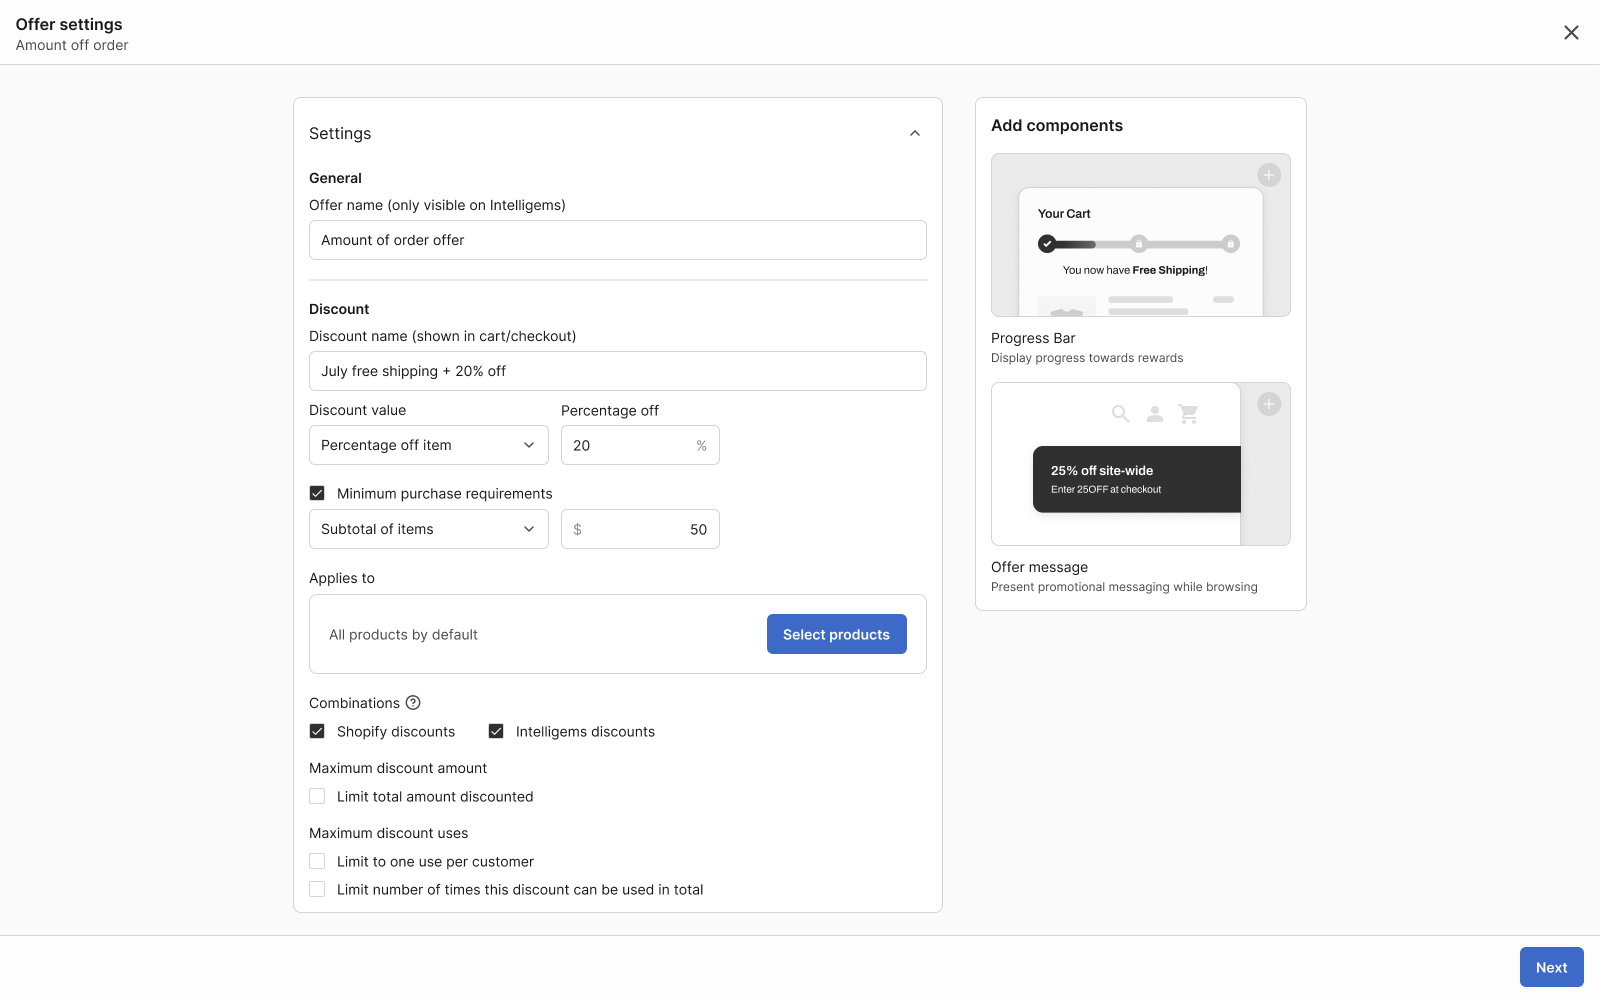Image resolution: width=1600 pixels, height=999 pixels.
Task: Add the Progress Bar component plus icon
Action: point(1268,175)
